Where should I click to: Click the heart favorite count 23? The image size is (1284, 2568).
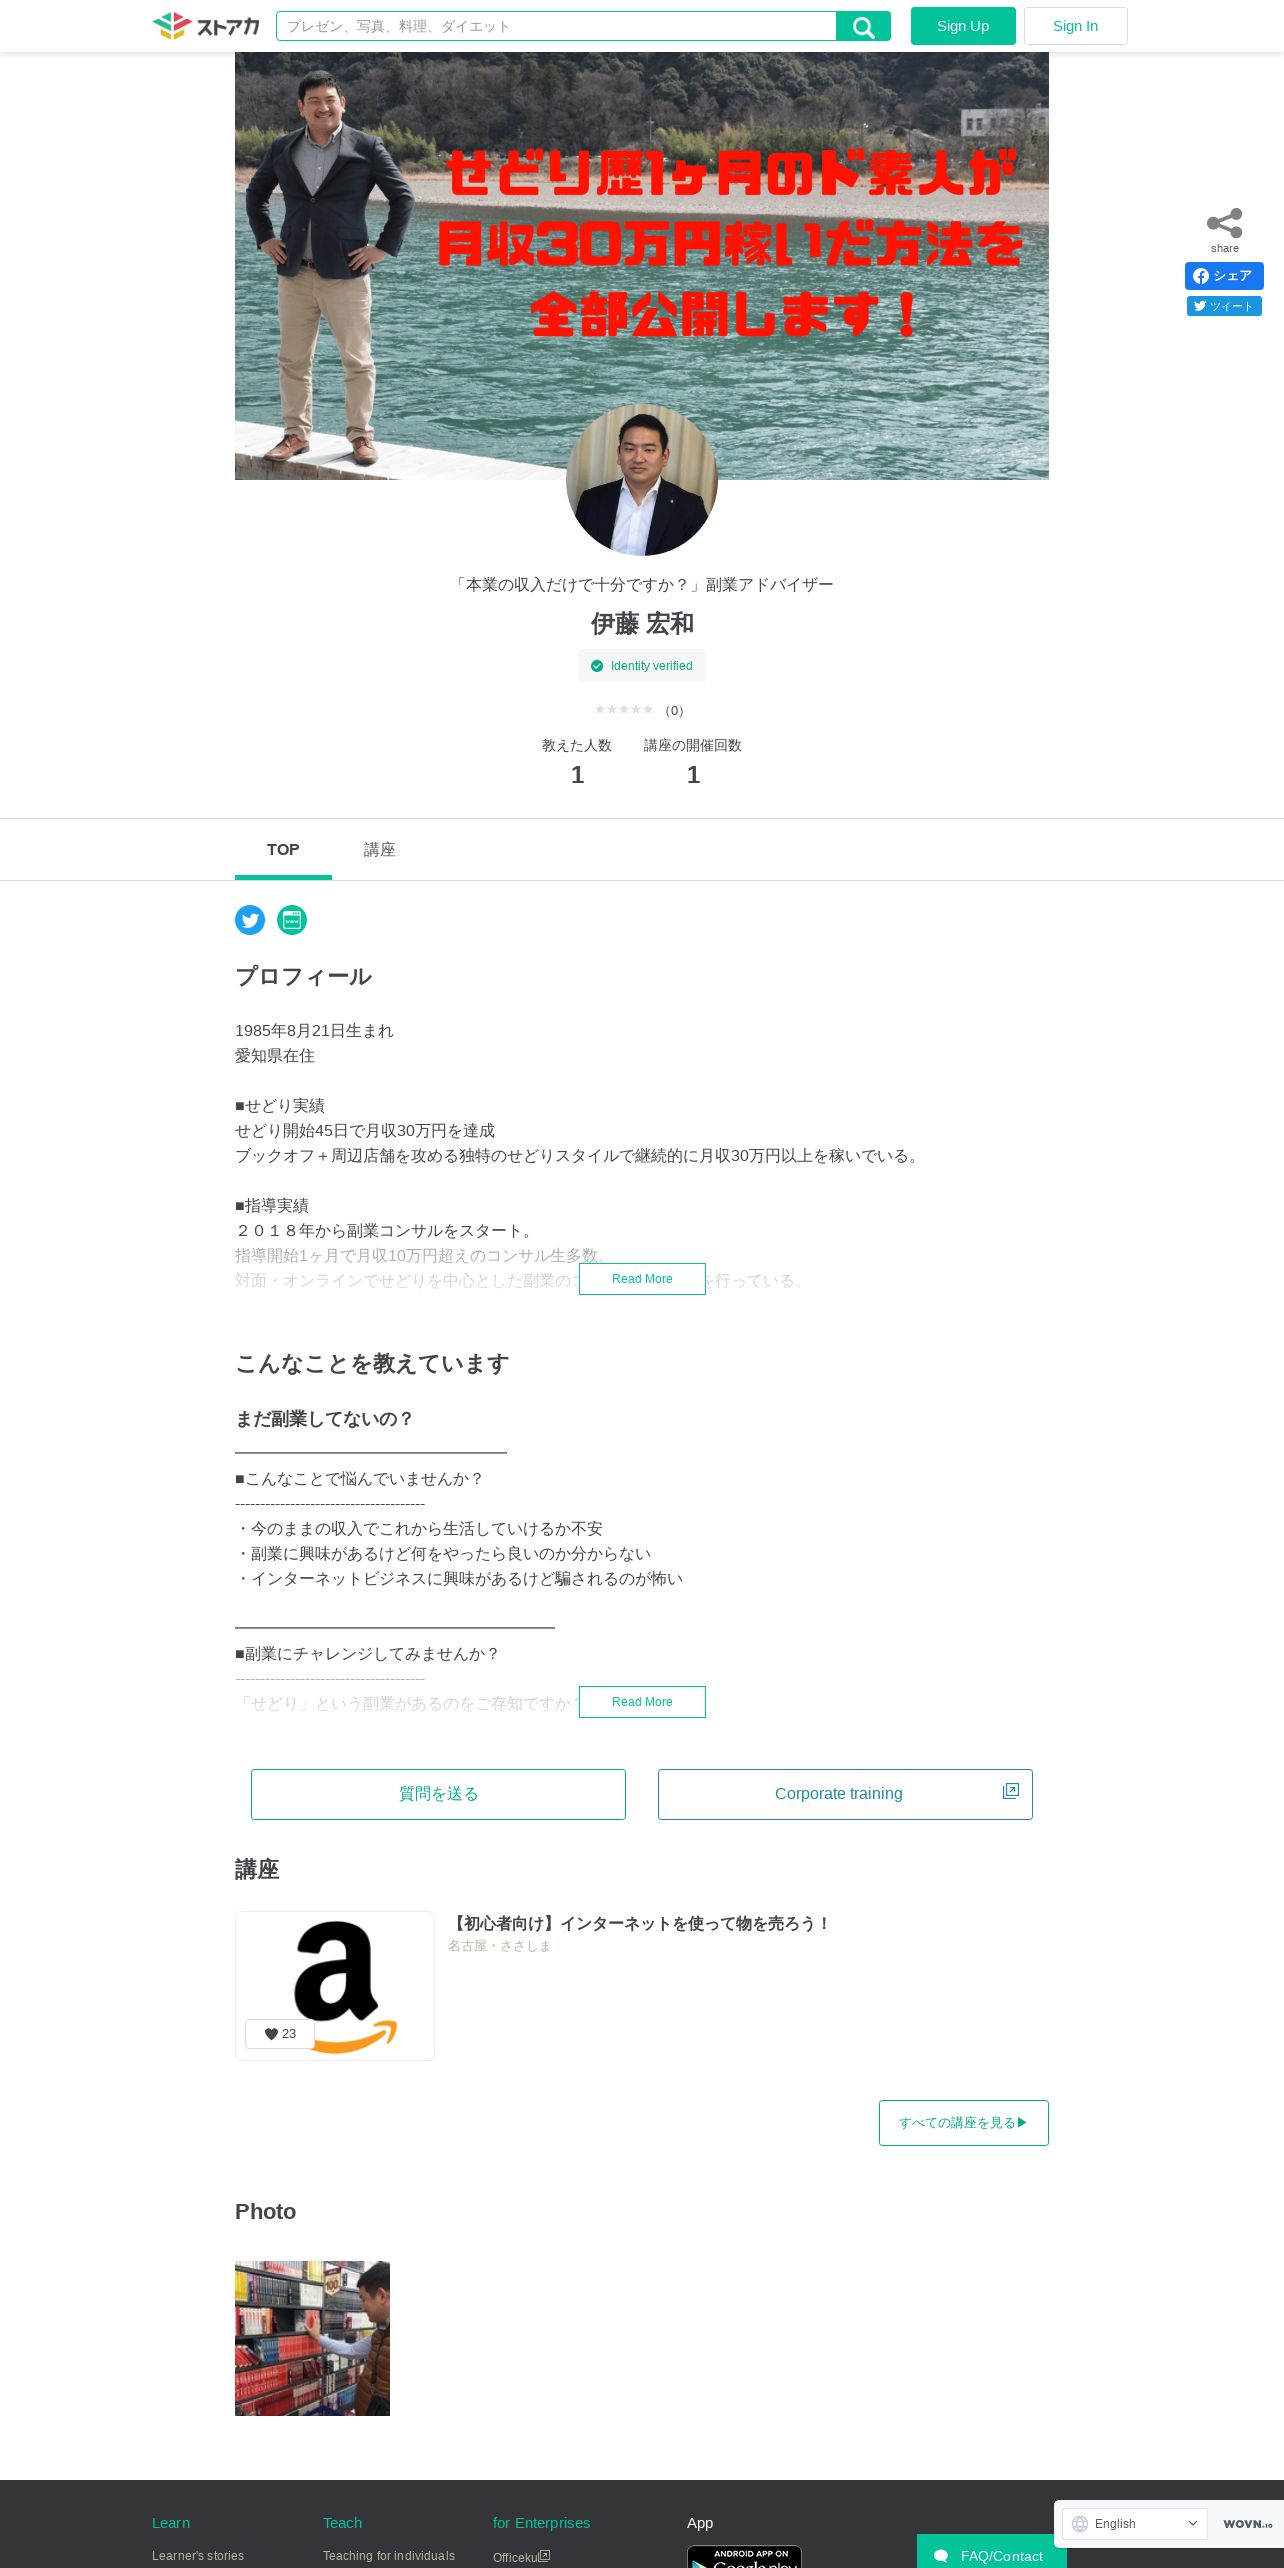(280, 2034)
